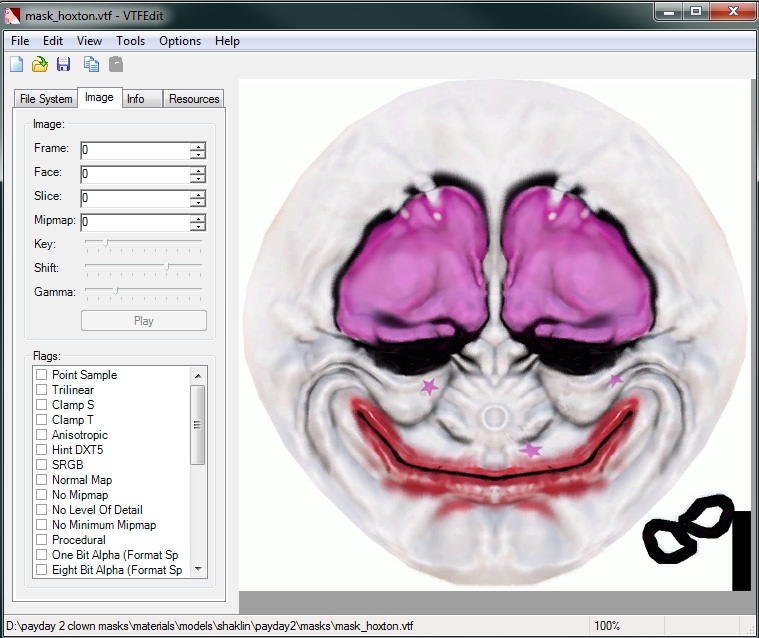Open the View menu

tap(89, 41)
